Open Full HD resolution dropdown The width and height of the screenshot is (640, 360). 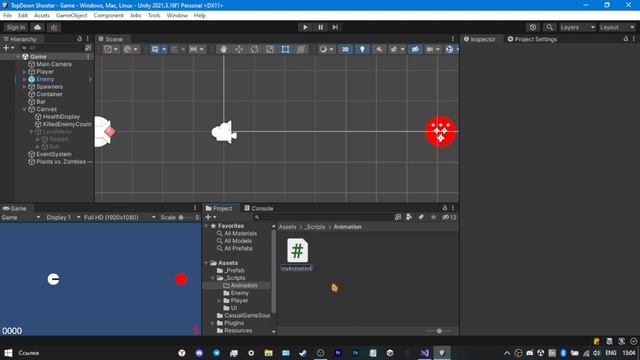pyautogui.click(x=119, y=218)
